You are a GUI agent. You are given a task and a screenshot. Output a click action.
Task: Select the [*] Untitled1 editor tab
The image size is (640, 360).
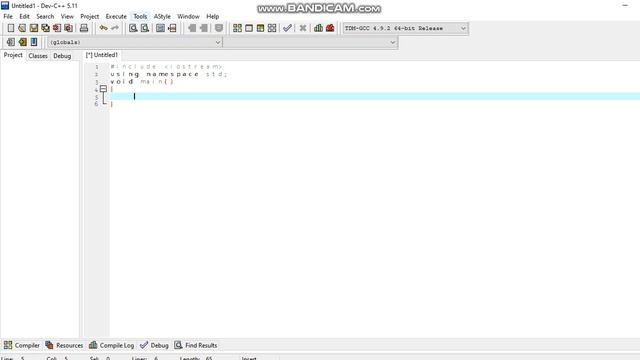102,55
